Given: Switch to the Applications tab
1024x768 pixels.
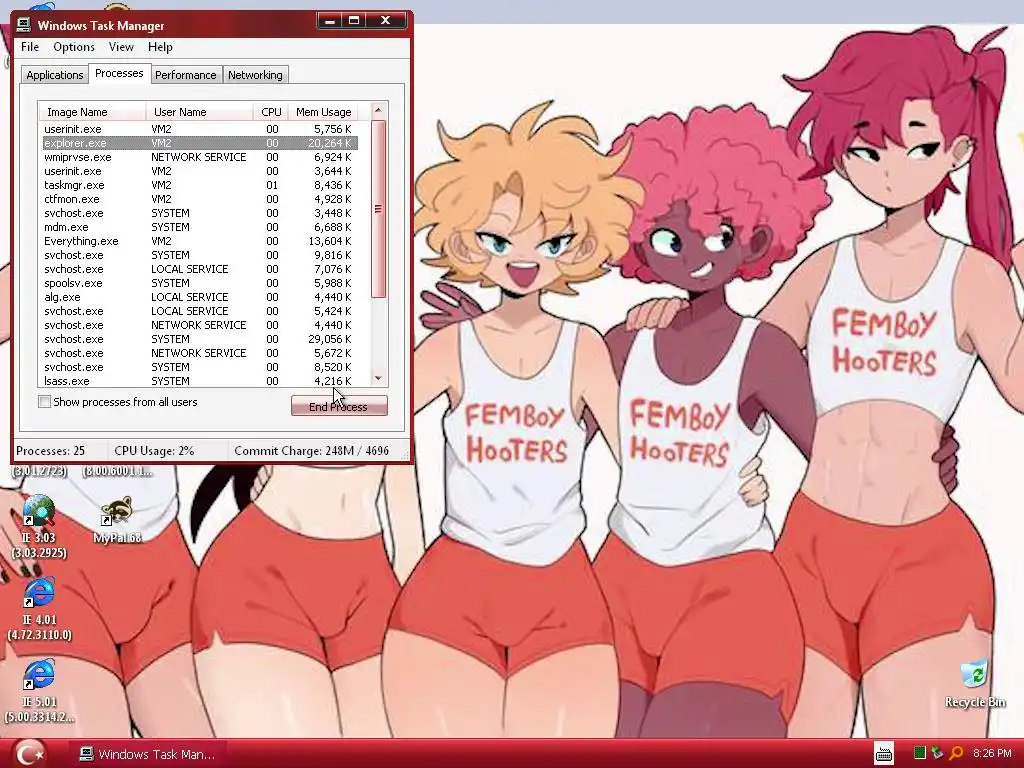Looking at the screenshot, I should (x=54, y=75).
